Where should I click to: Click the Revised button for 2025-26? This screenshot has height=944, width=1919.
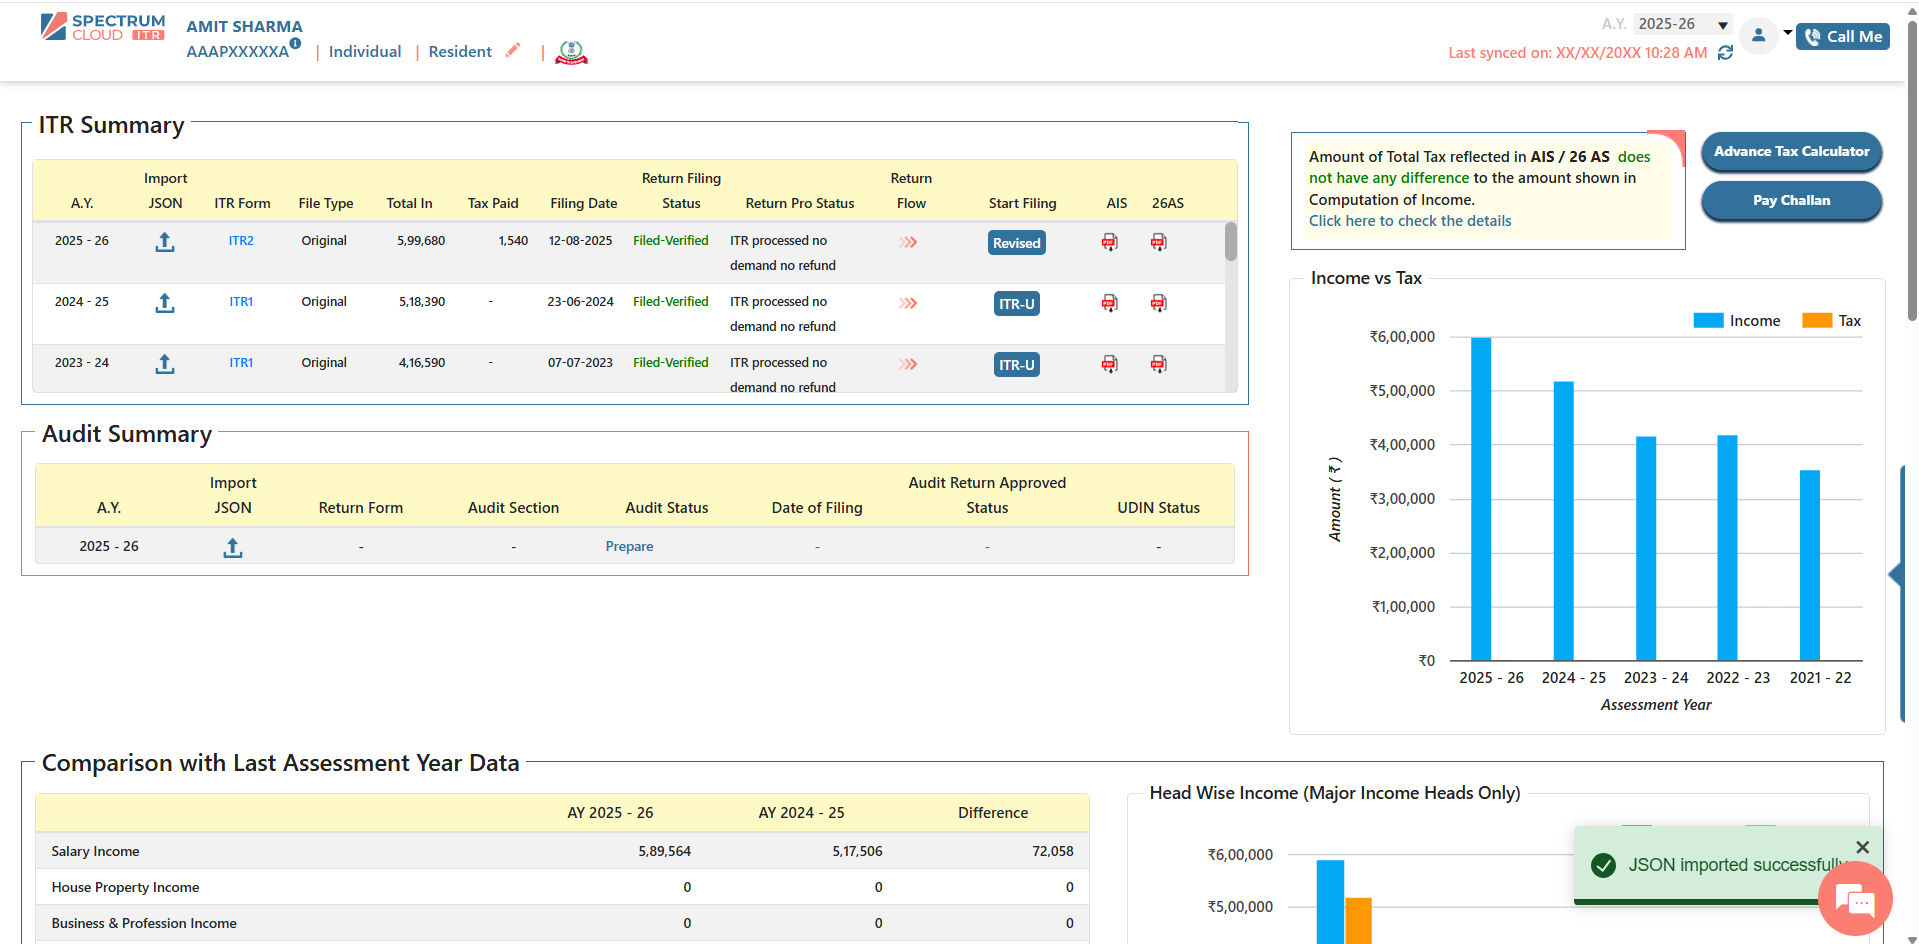click(1016, 243)
